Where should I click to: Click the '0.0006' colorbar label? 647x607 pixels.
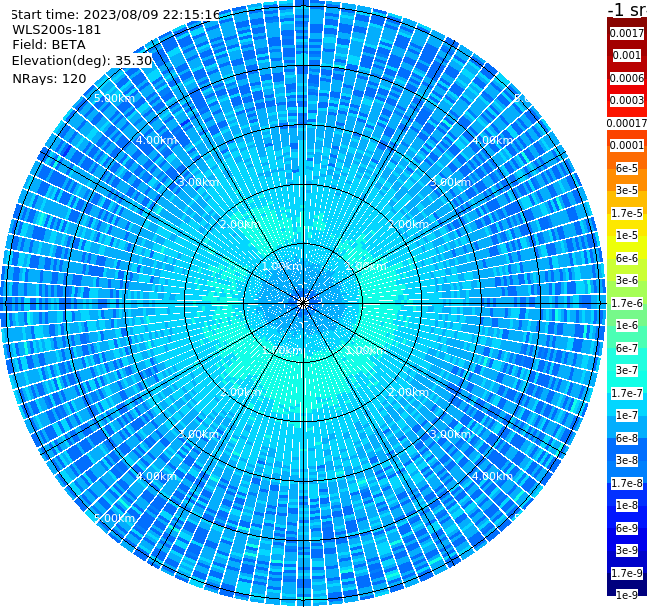tap(627, 78)
